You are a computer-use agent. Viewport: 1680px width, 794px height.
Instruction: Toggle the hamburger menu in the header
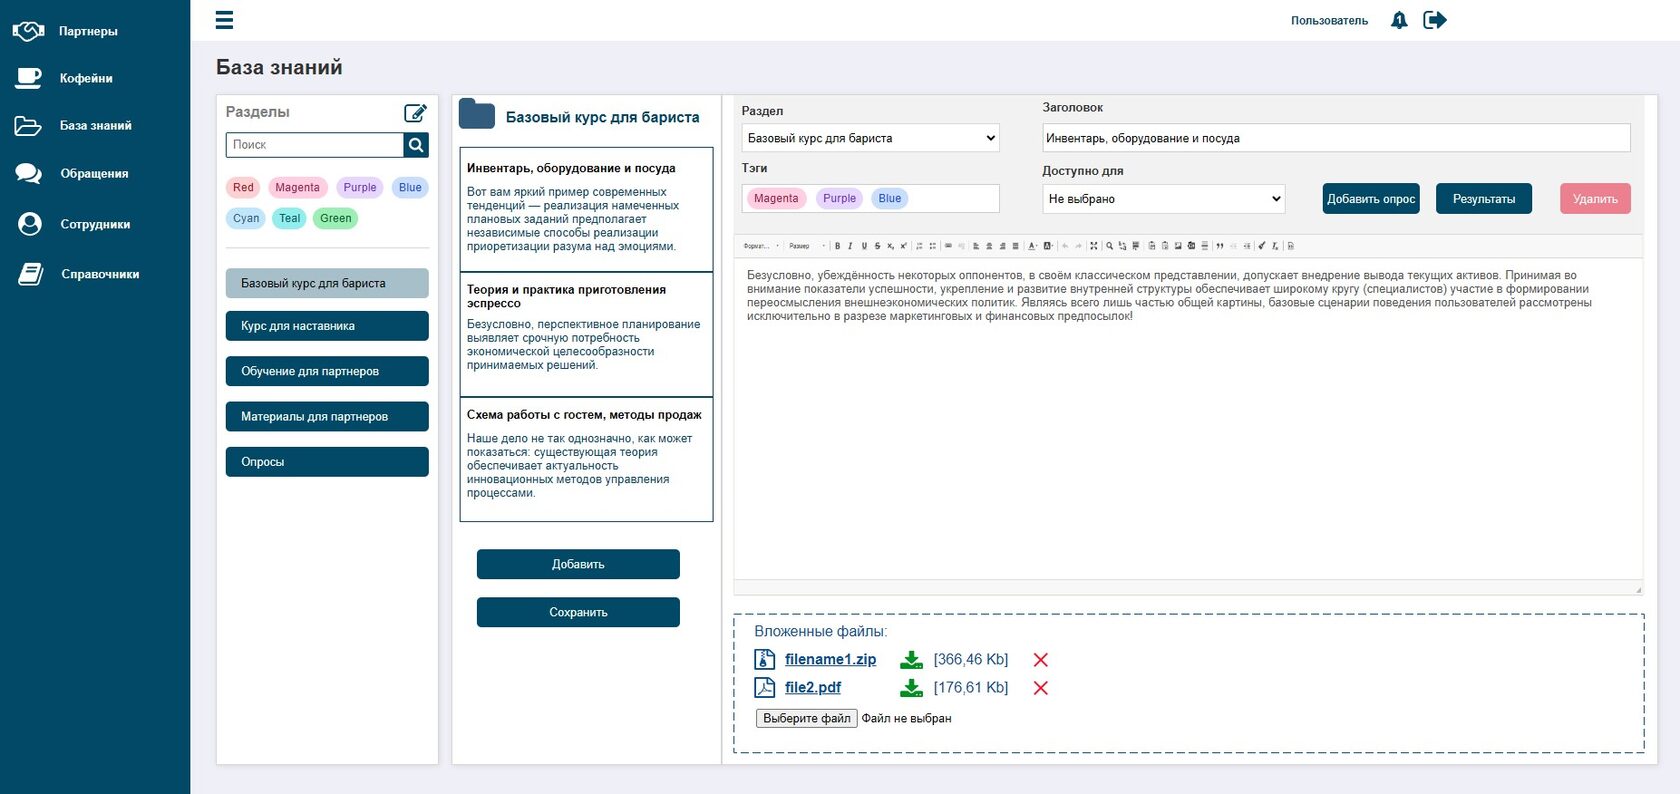point(224,20)
